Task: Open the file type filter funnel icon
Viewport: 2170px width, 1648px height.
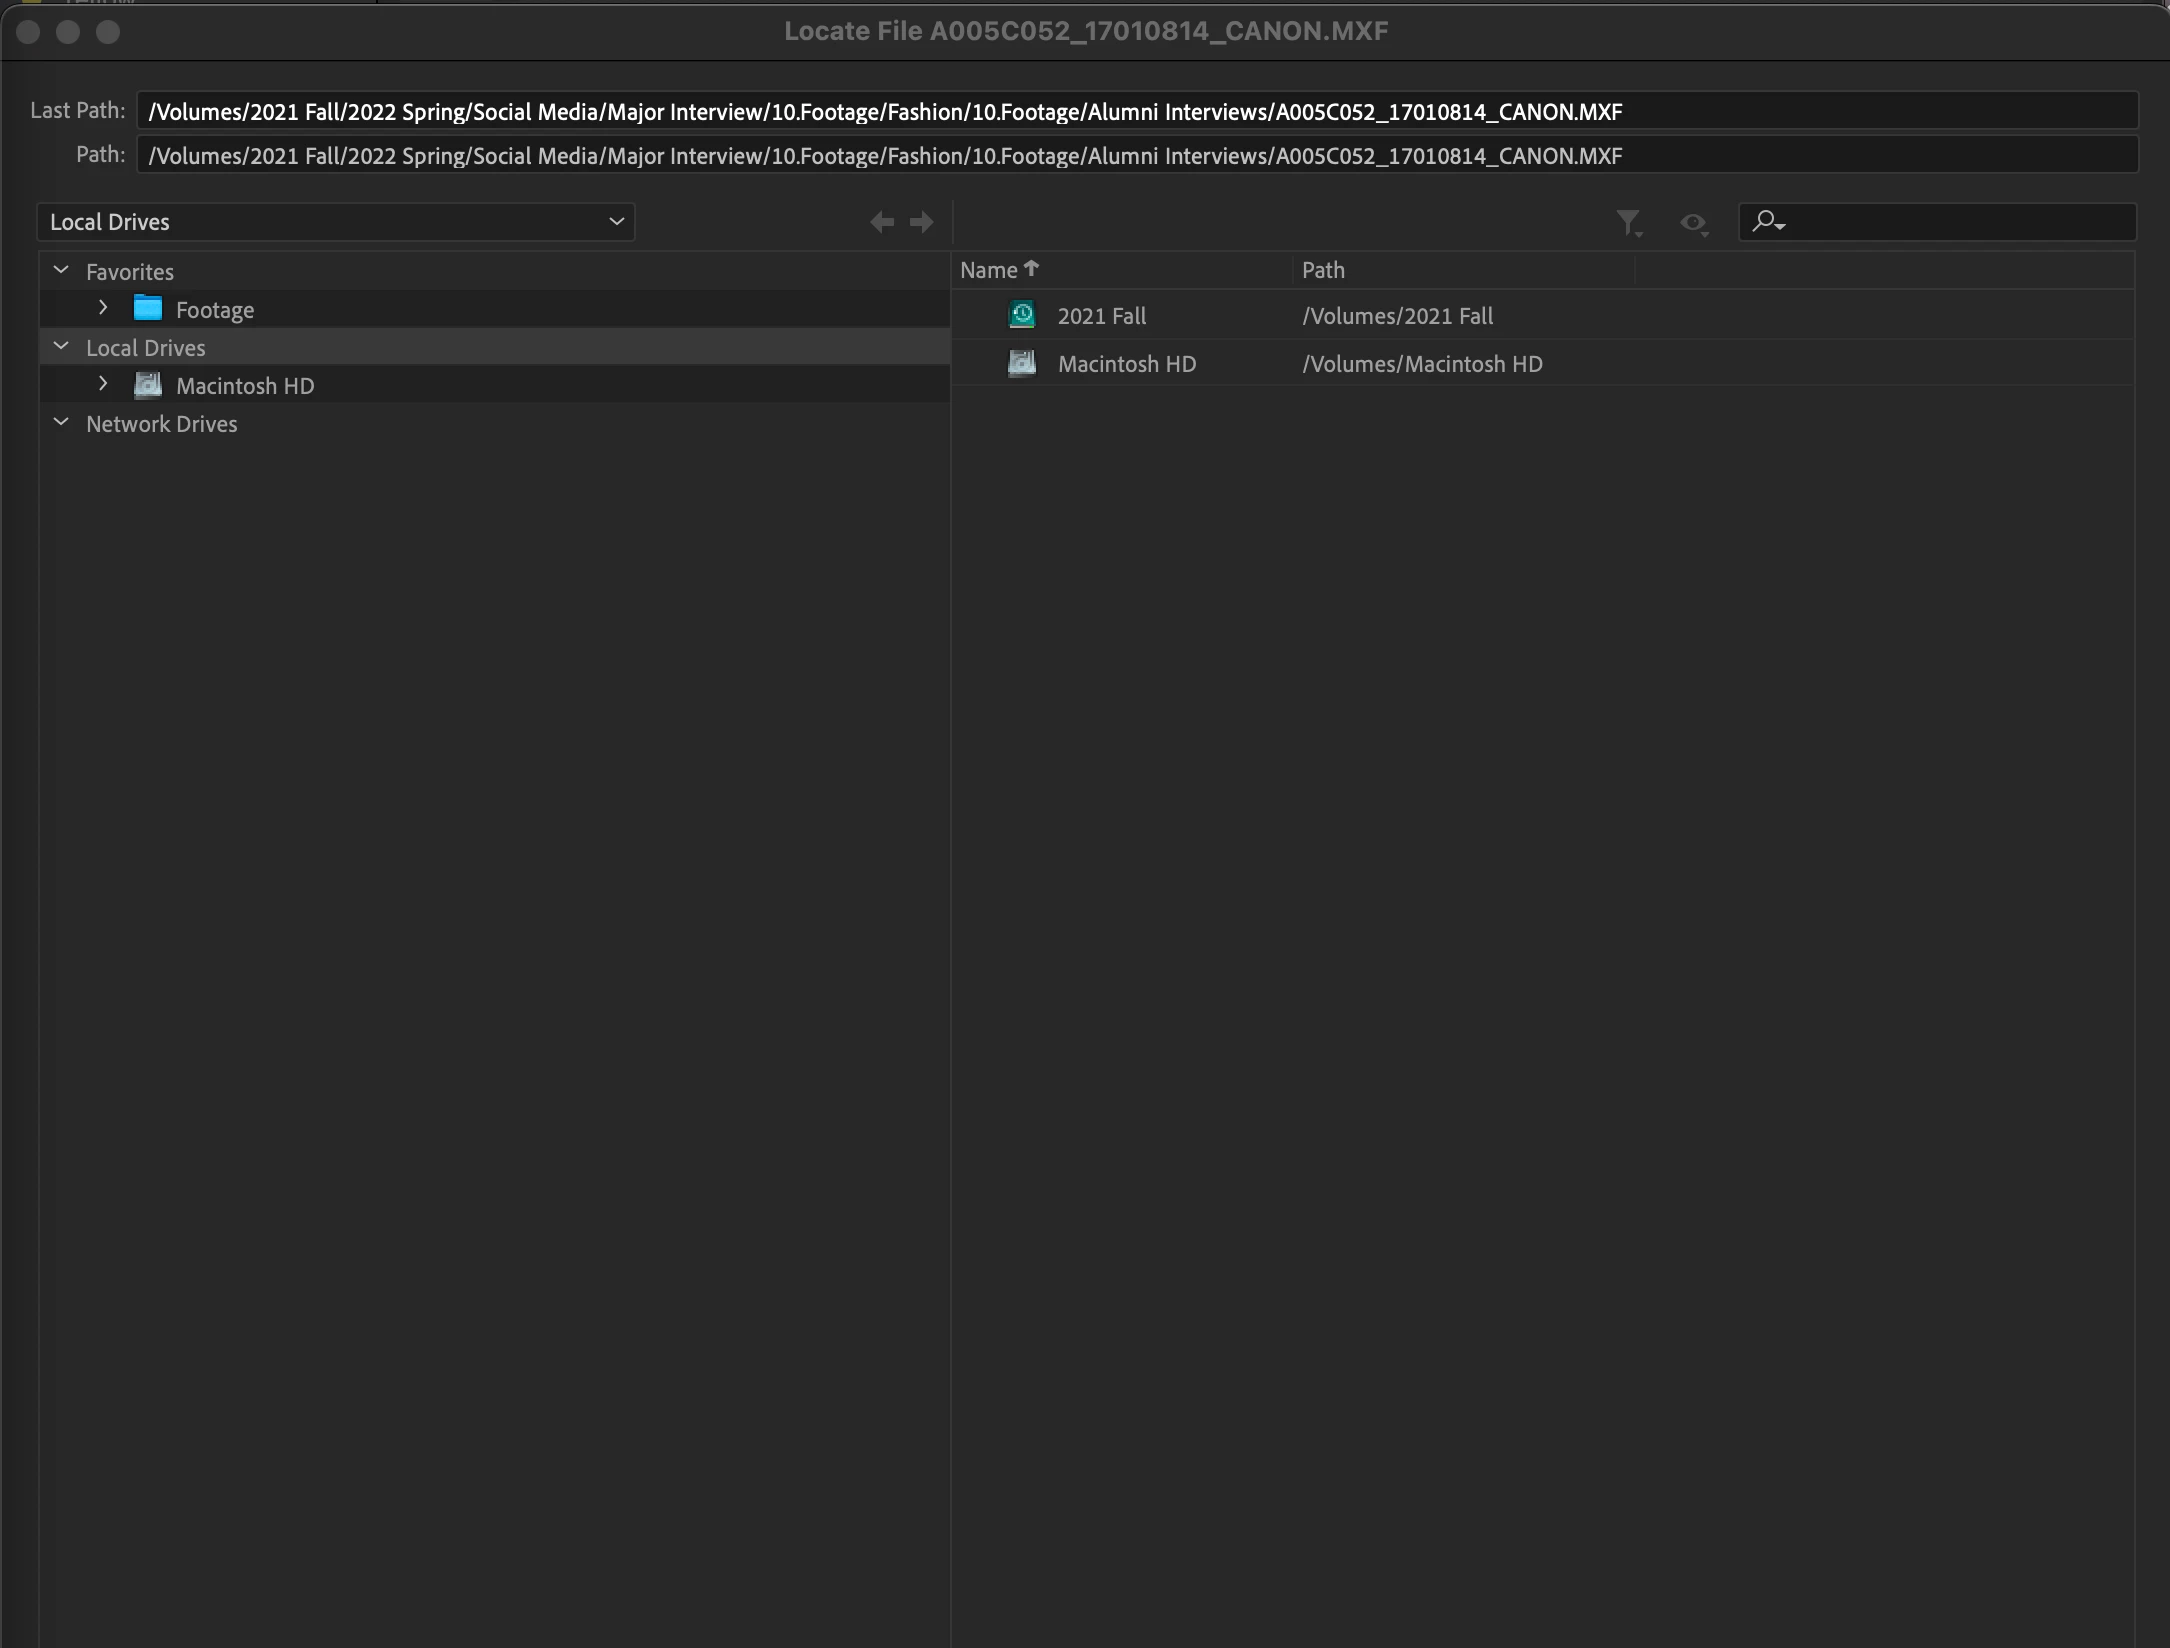Action: 1627,222
